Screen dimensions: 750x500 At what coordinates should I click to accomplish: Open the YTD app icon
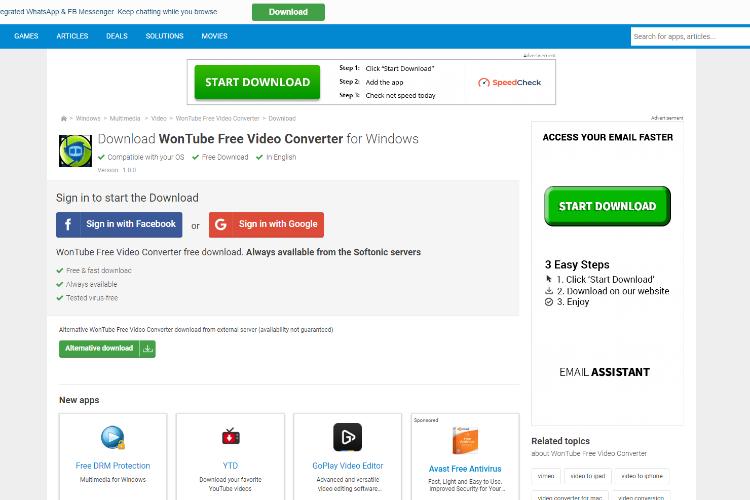231,436
